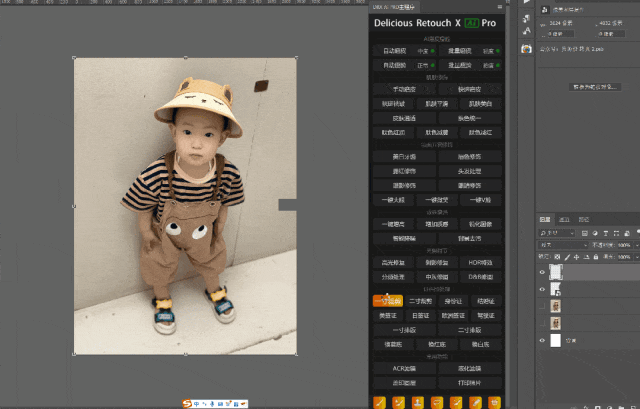Click the 二寸排版 button
640x409 pixels.
click(470, 330)
